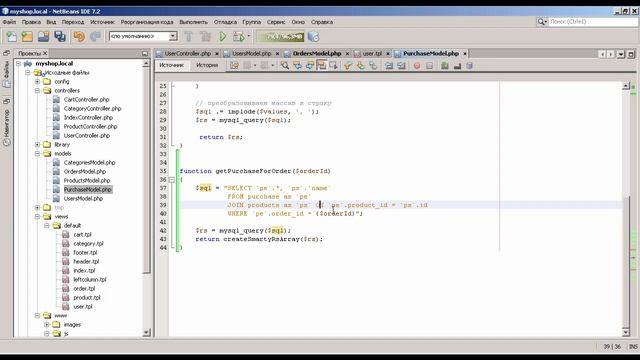Open CartController.php in the project tree

[86, 100]
